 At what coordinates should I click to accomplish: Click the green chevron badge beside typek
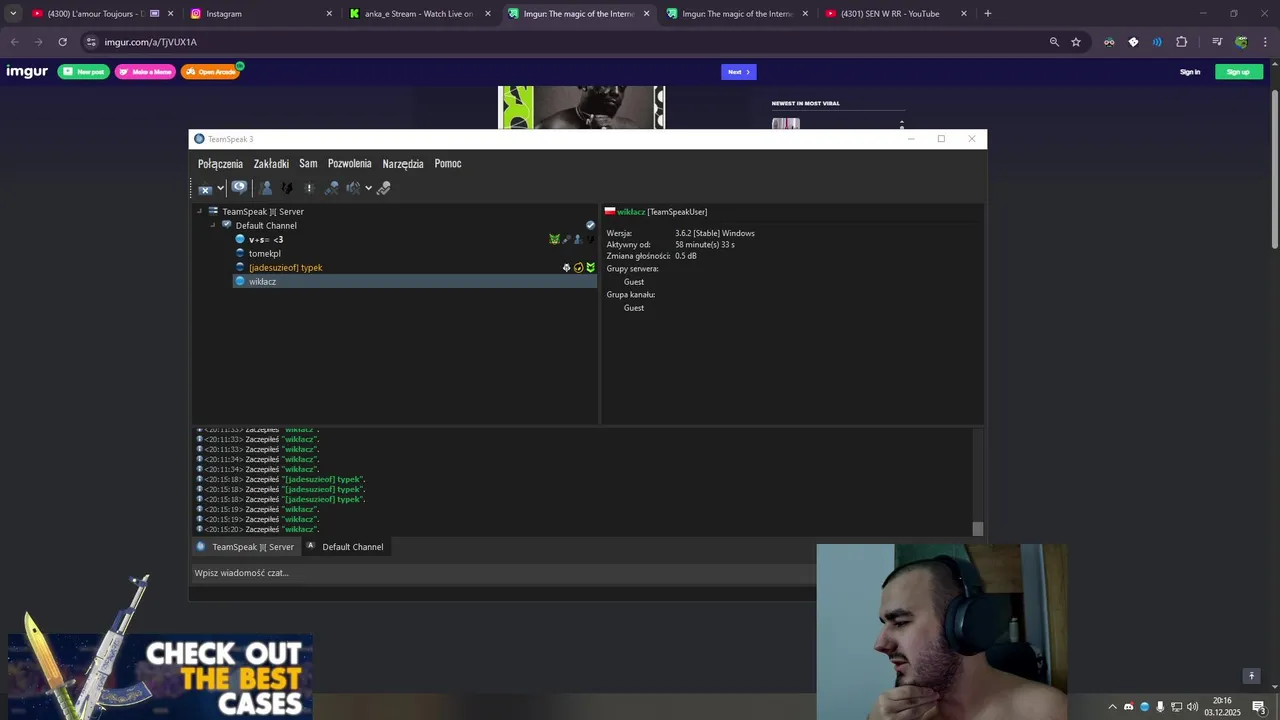(590, 268)
